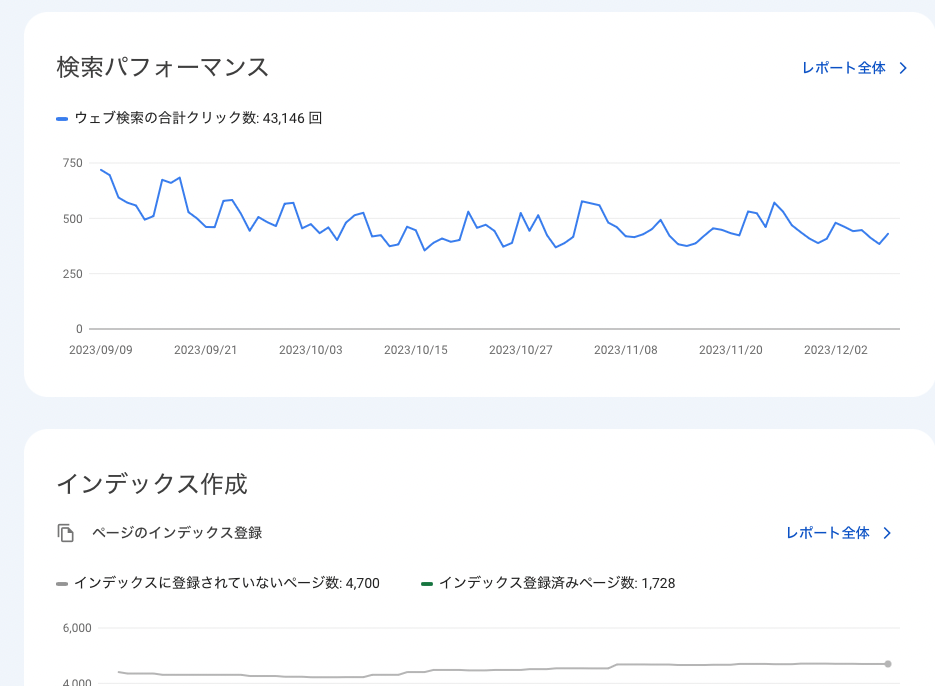Screen dimensions: 935x686
Task: Click the chevron beside the lower レポート全体
Action: click(887, 533)
